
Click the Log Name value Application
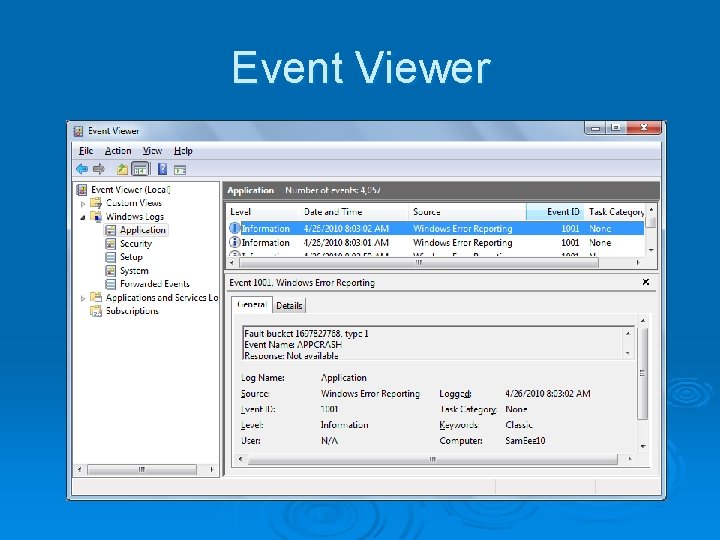343,378
